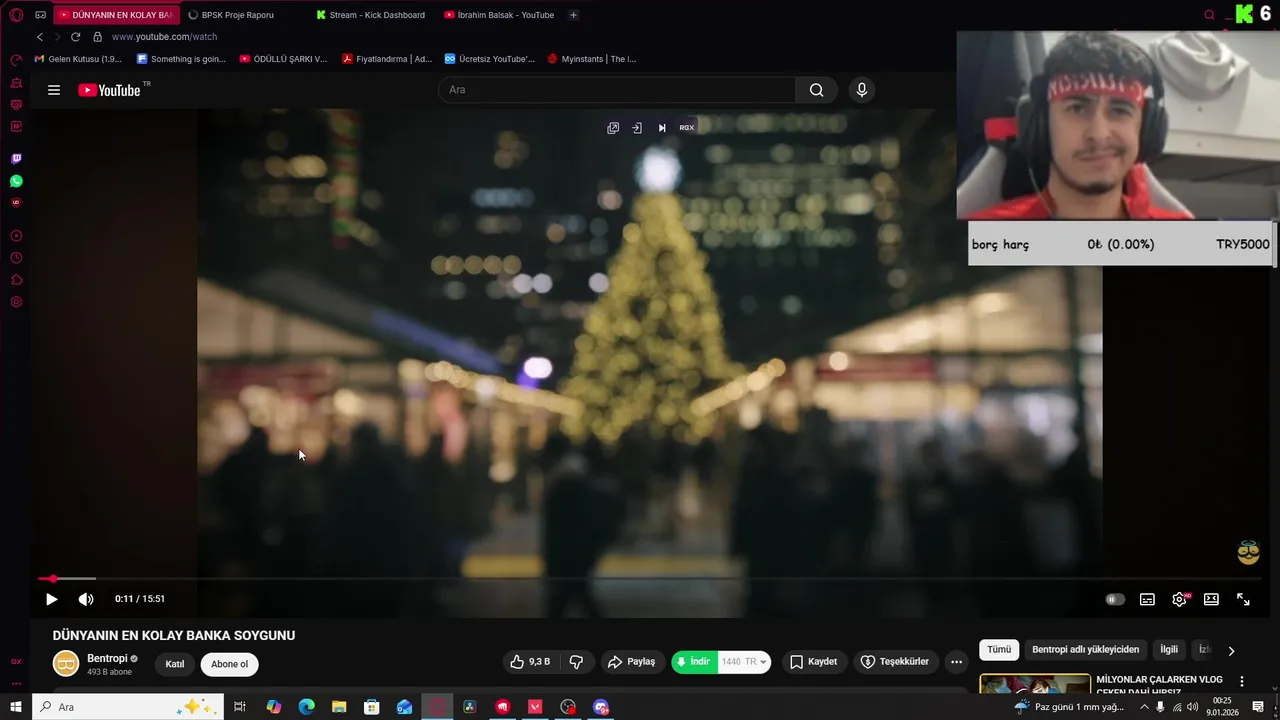
Task: Dislike the video
Action: point(576,662)
